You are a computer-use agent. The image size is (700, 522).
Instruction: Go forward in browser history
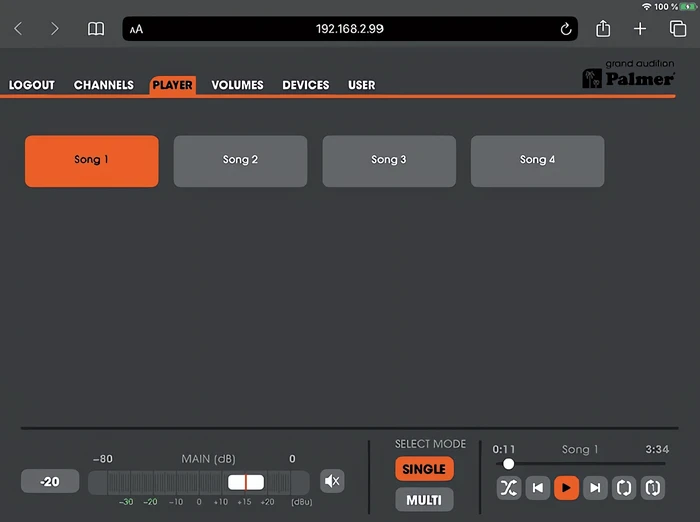tap(54, 29)
